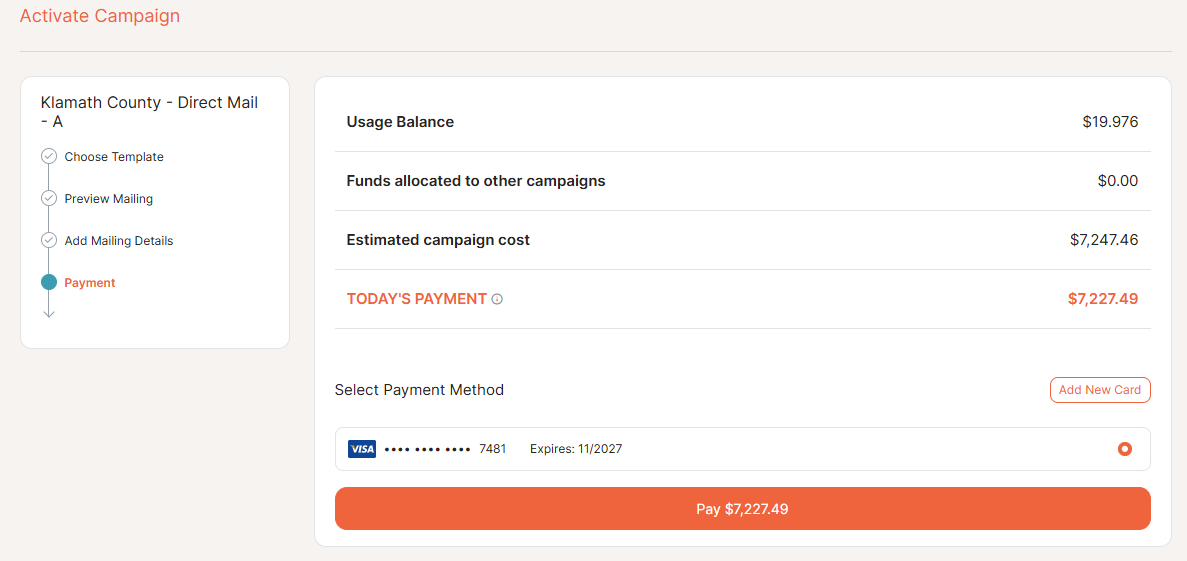
Task: Click the Preview Mailing checkmark icon
Action: tap(49, 198)
